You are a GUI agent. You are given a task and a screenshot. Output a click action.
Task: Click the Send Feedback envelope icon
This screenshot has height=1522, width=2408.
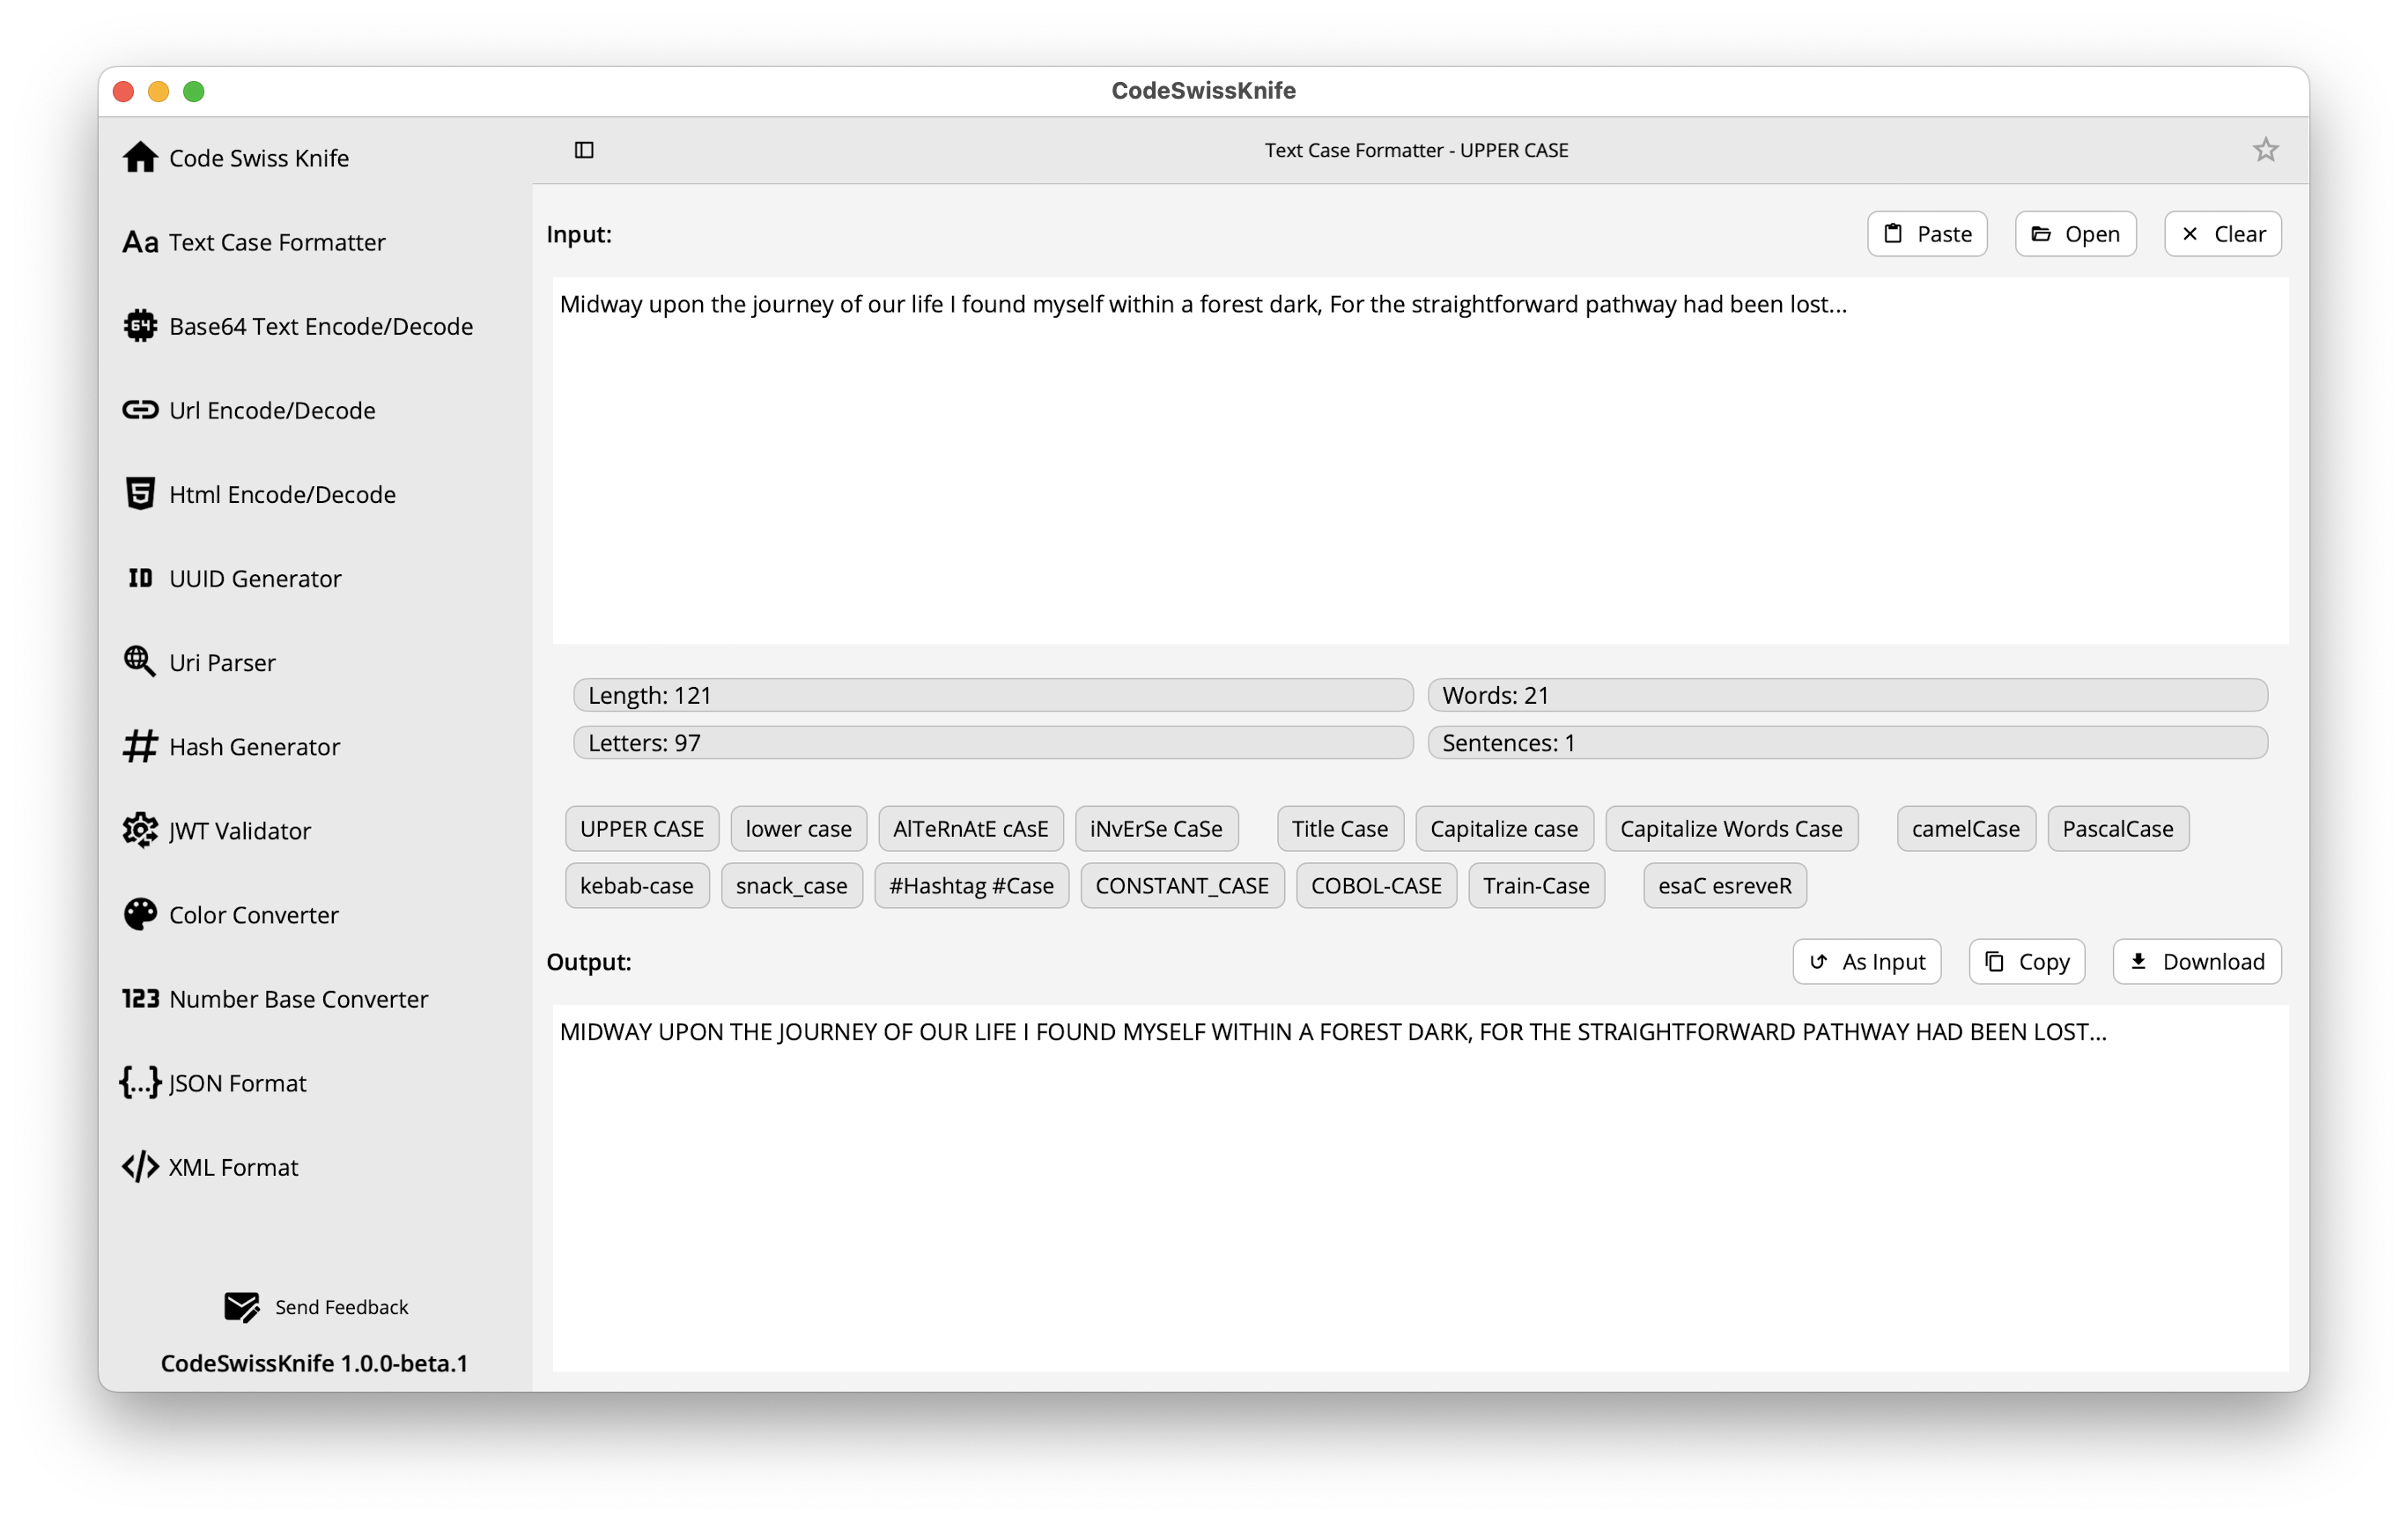point(241,1307)
